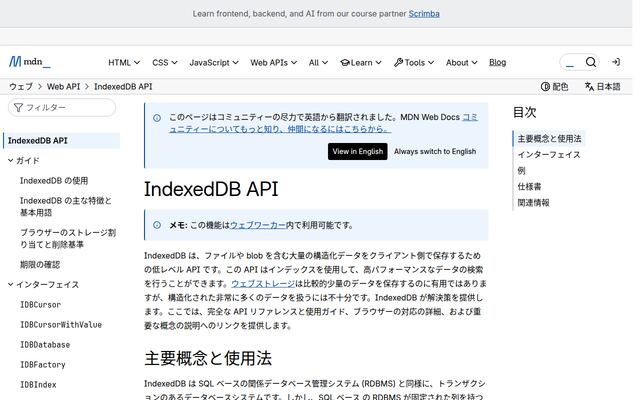Click the IndexedDB API page heading
Image resolution: width=640 pixels, height=400 pixels.
[211, 189]
